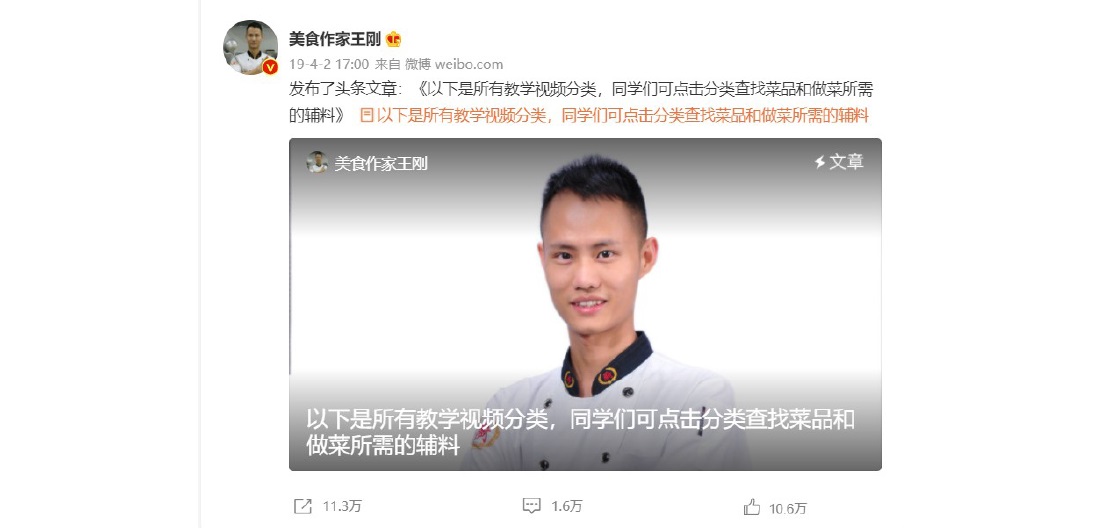Click the 文章 label on the card
This screenshot has height=528, width=1102.
click(x=846, y=162)
